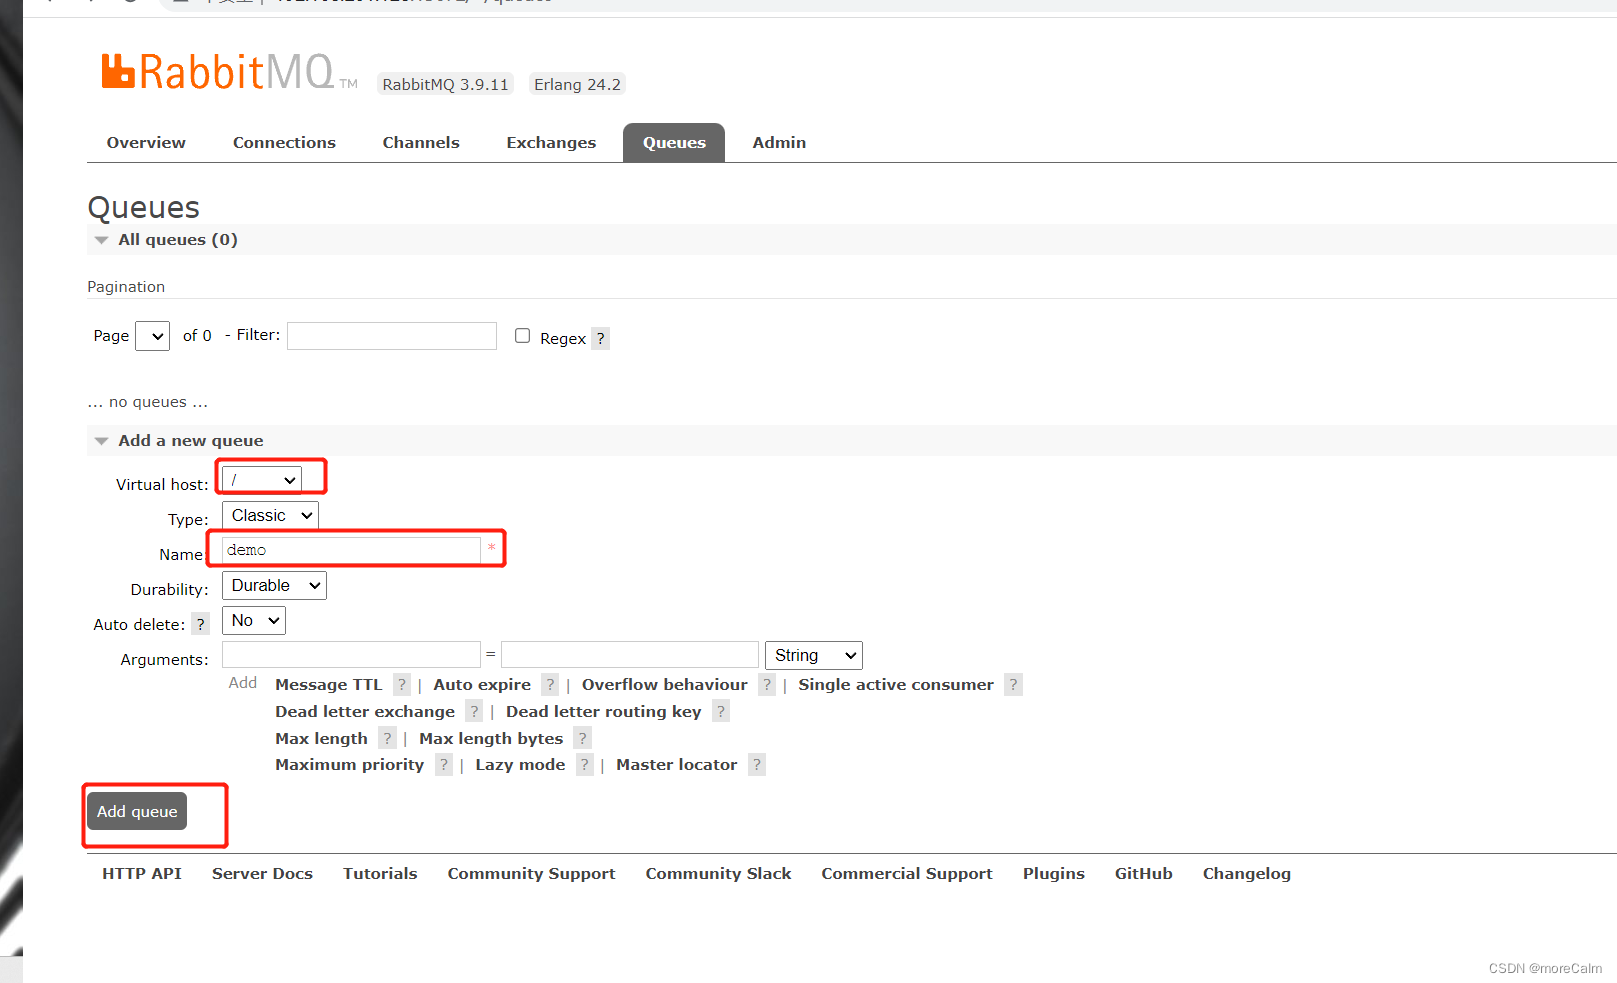This screenshot has height=983, width=1617.
Task: Open help for Master locator
Action: pos(756,764)
